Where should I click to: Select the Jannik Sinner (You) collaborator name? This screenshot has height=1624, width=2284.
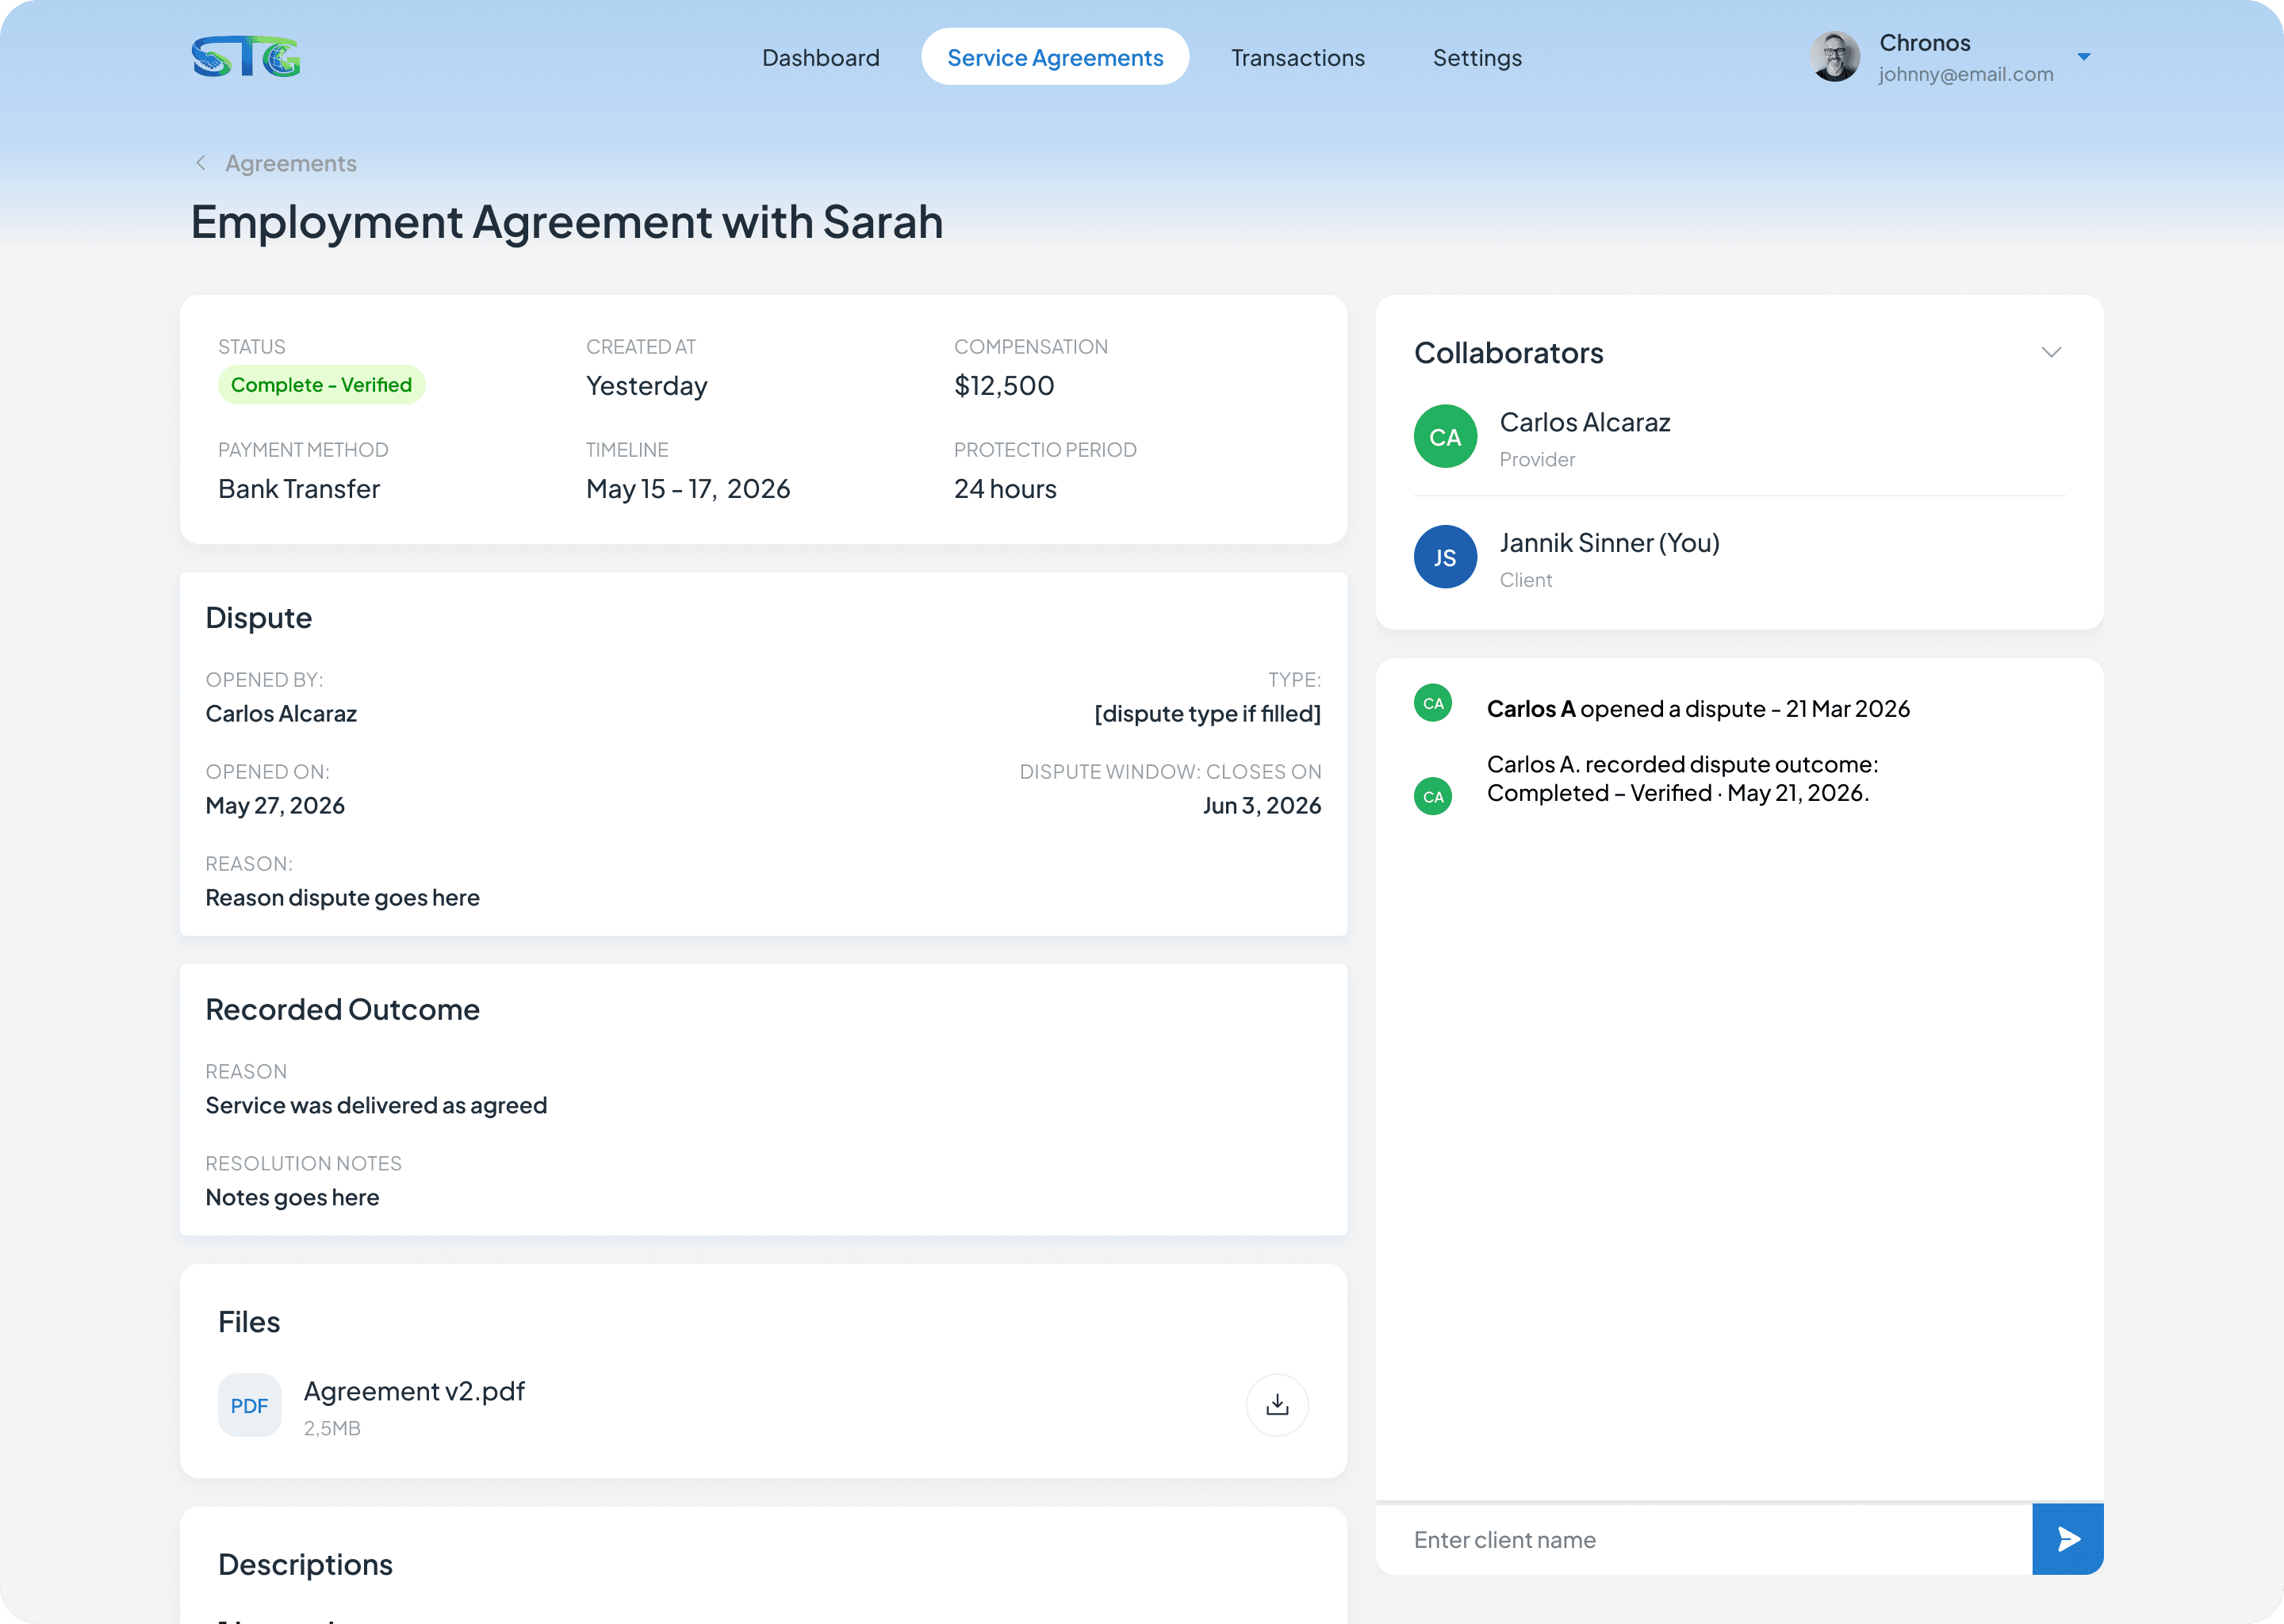[x=1609, y=543]
